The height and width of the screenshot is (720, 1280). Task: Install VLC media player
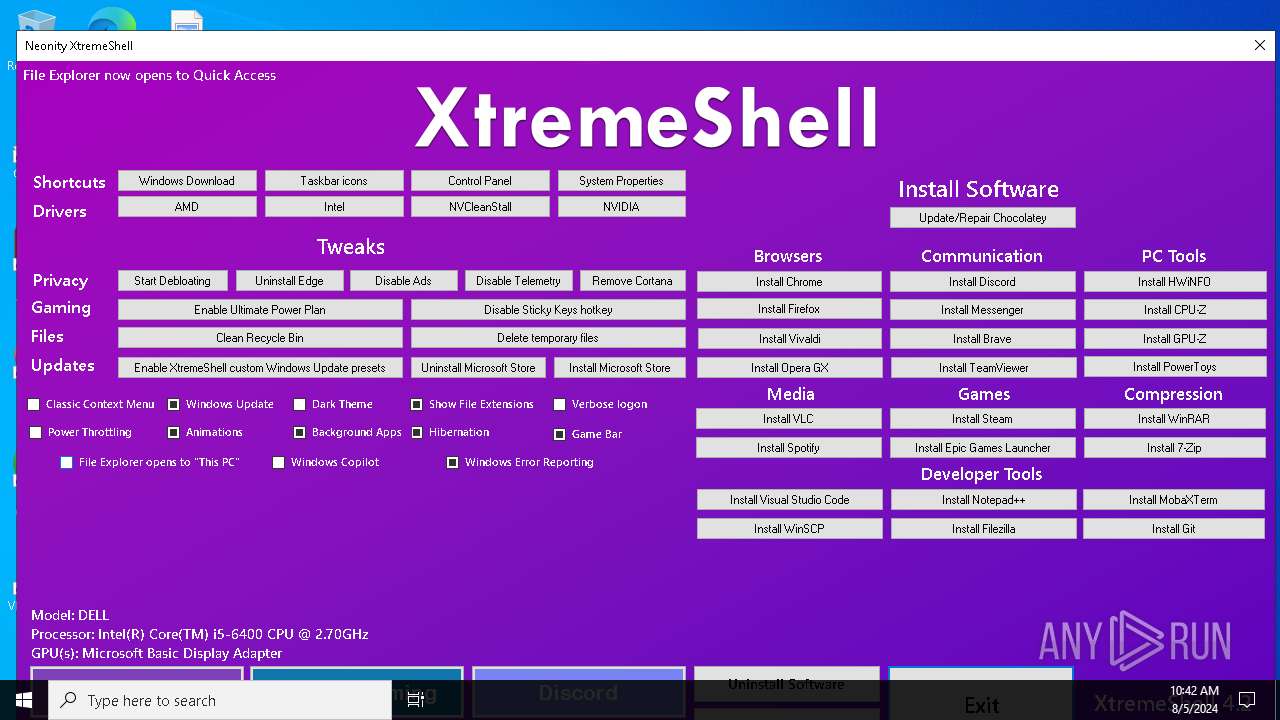(x=789, y=419)
